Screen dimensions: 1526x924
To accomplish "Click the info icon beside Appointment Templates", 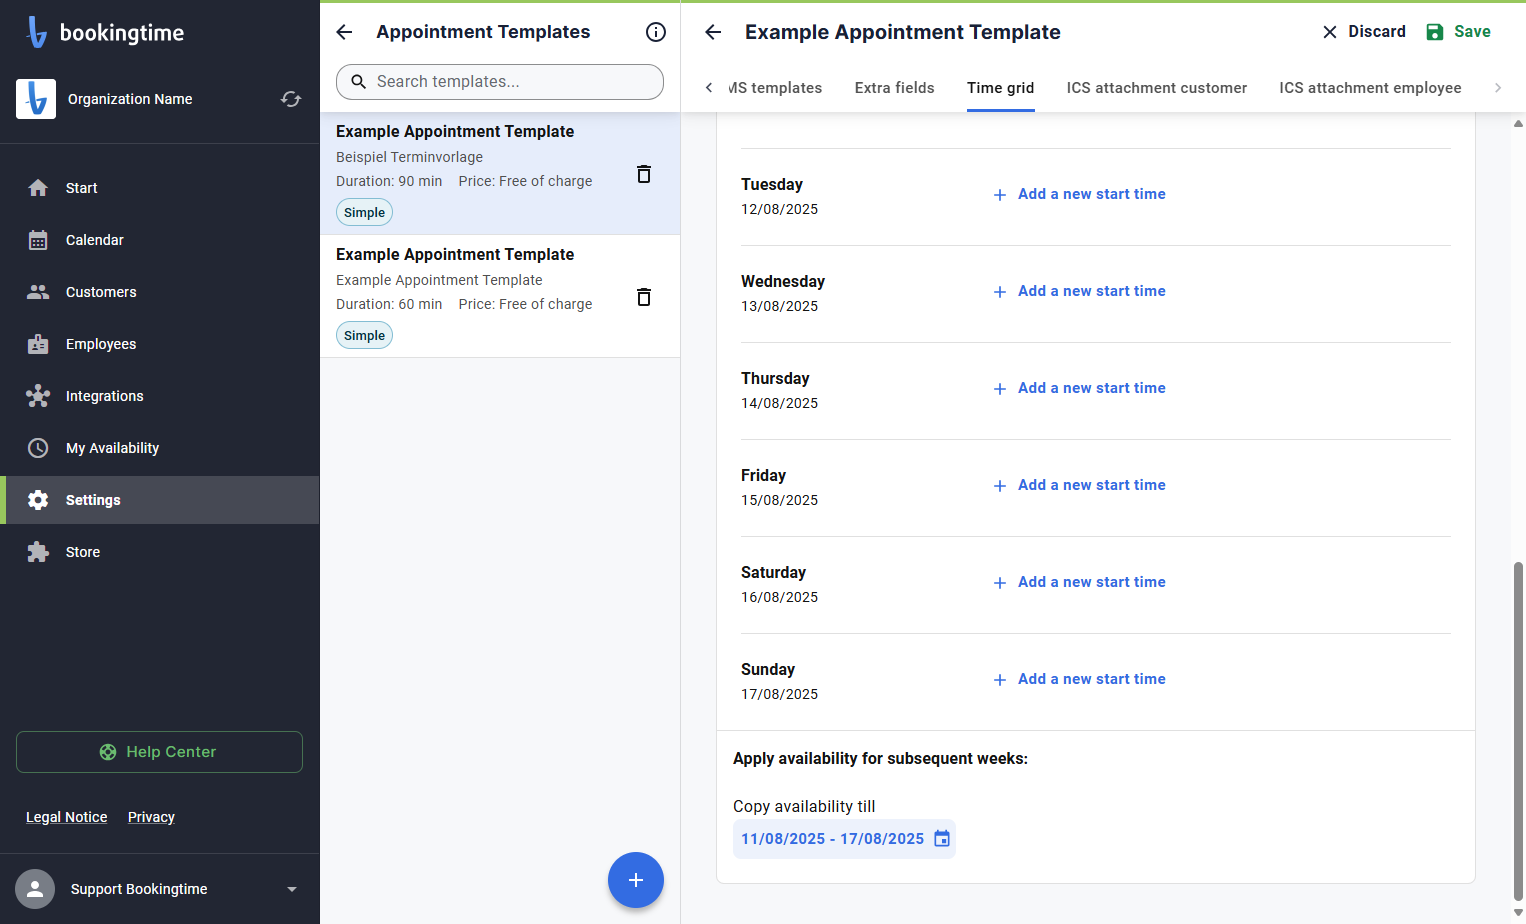I will tap(656, 32).
